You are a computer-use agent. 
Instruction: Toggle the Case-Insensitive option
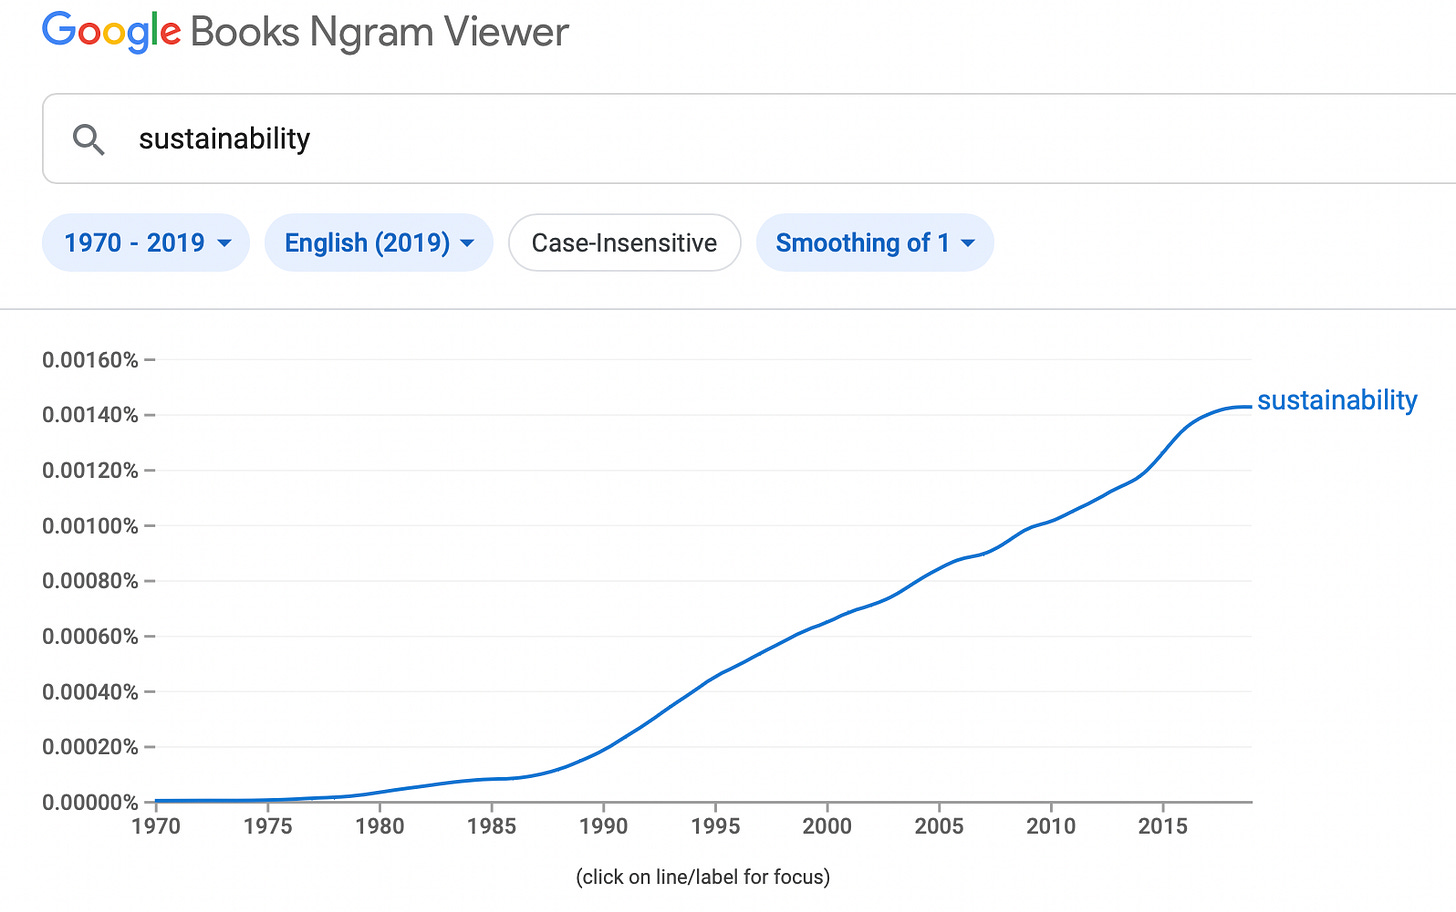click(x=624, y=243)
